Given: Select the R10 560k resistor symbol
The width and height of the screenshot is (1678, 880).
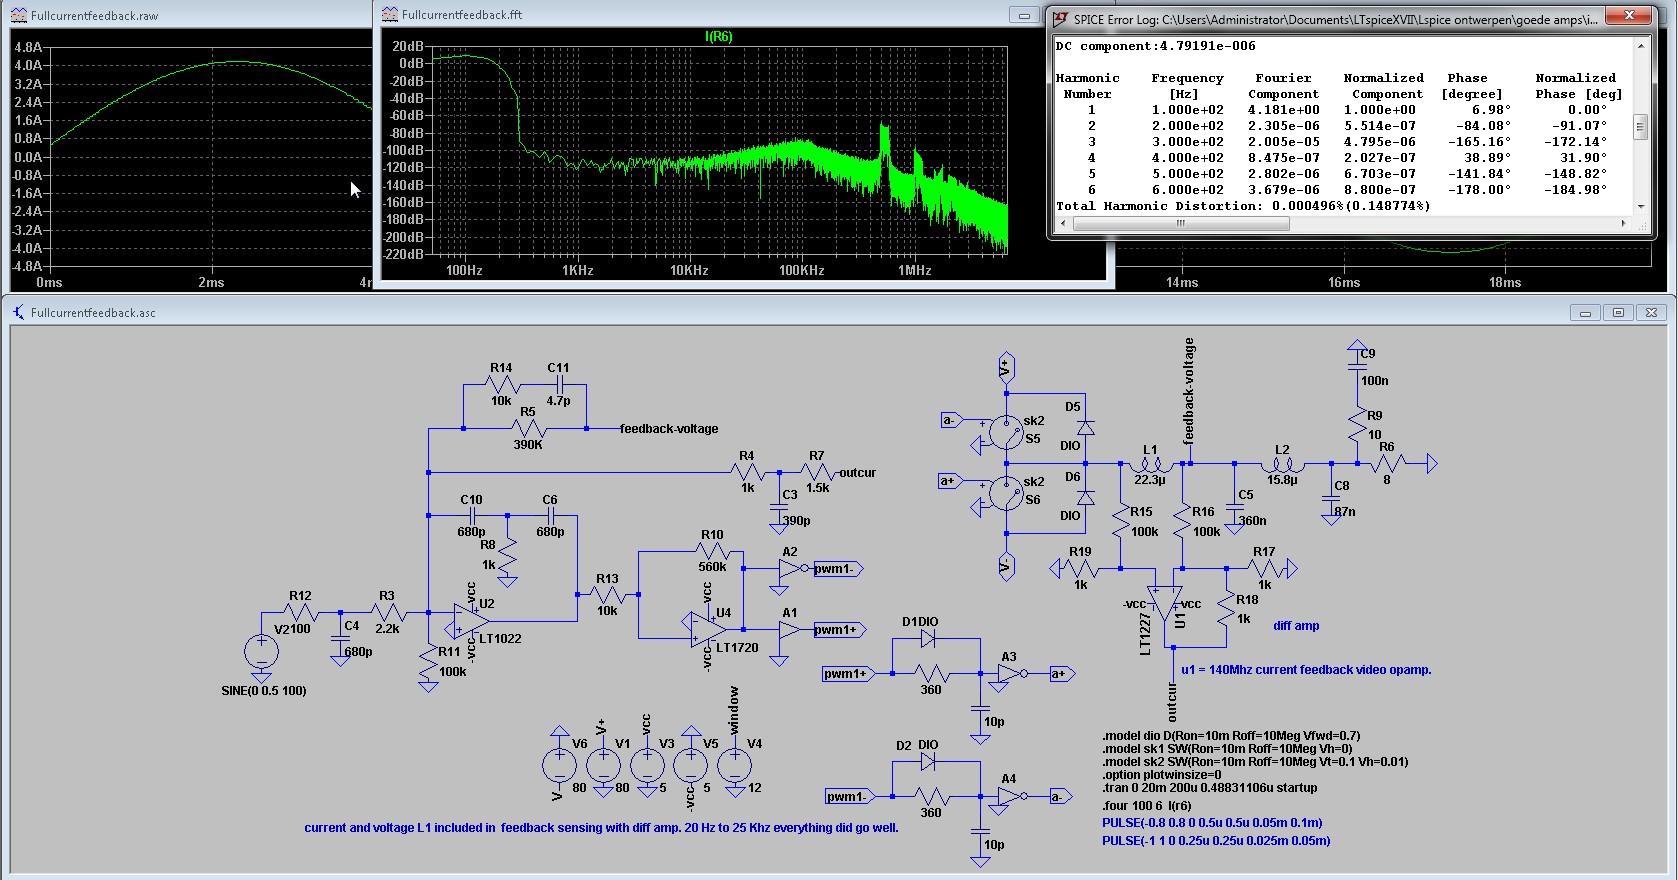Looking at the screenshot, I should (712, 551).
